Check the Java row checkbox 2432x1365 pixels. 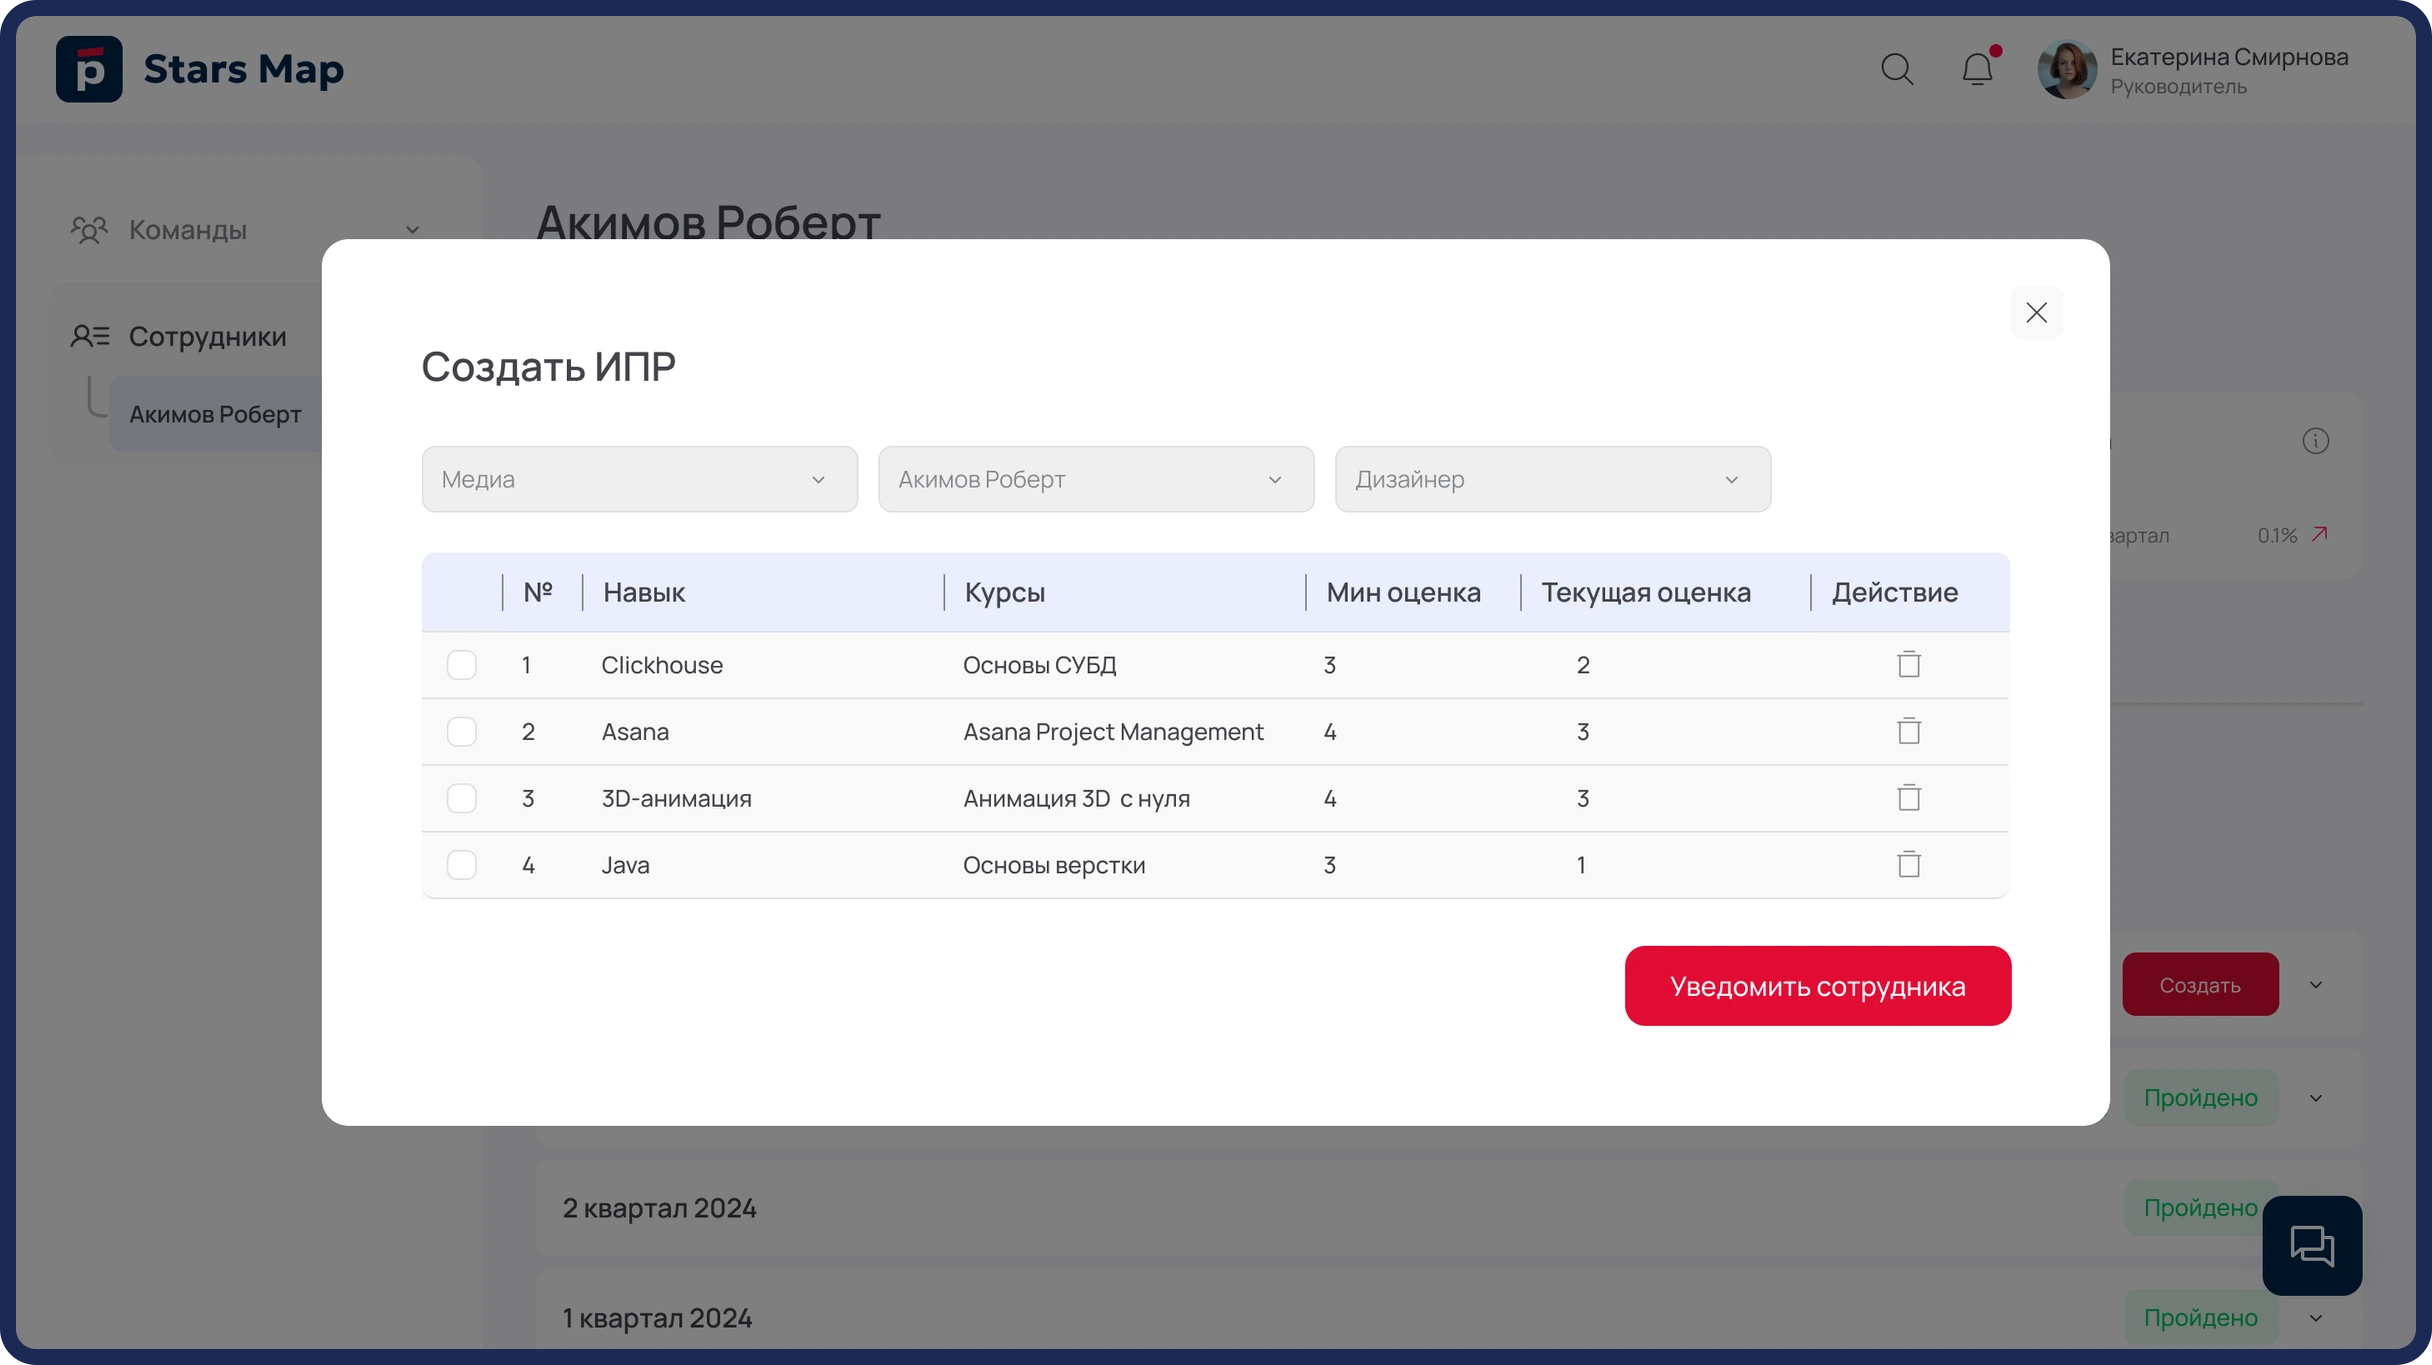click(461, 865)
